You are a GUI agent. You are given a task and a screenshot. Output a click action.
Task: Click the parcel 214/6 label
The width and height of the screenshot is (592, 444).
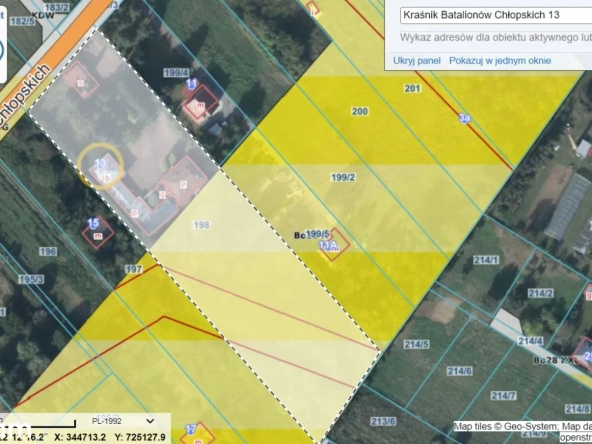coord(459,371)
